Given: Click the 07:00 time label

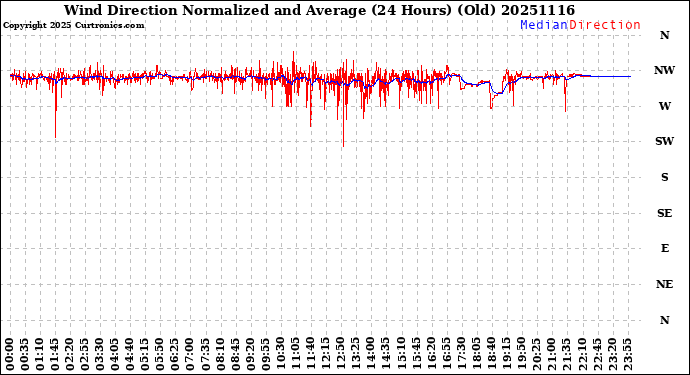Looking at the screenshot, I should (191, 354).
